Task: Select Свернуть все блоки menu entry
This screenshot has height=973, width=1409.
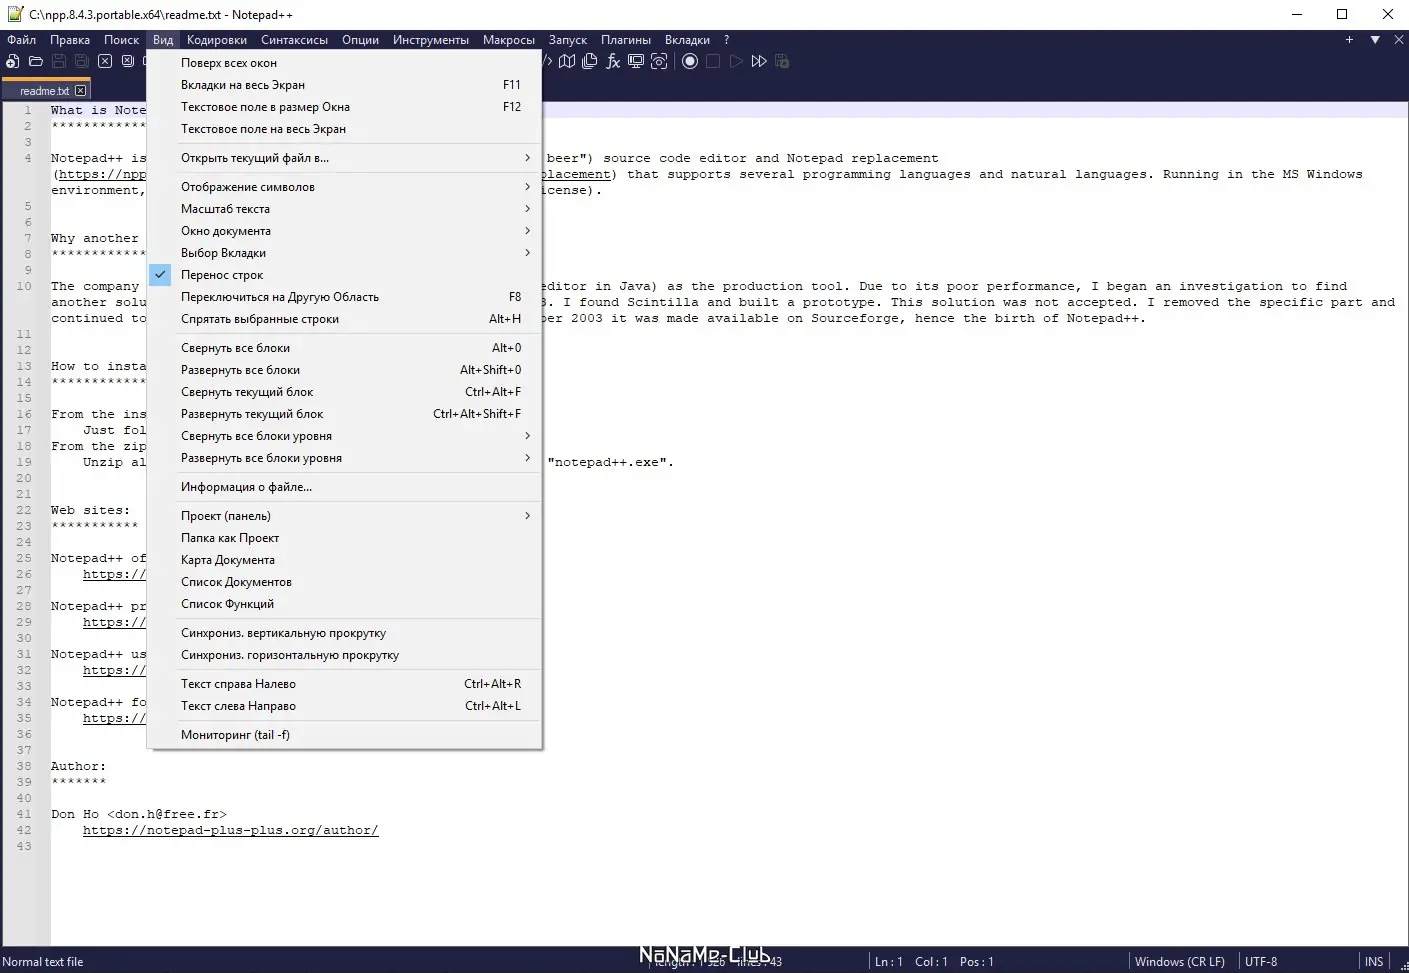Action: click(344, 348)
